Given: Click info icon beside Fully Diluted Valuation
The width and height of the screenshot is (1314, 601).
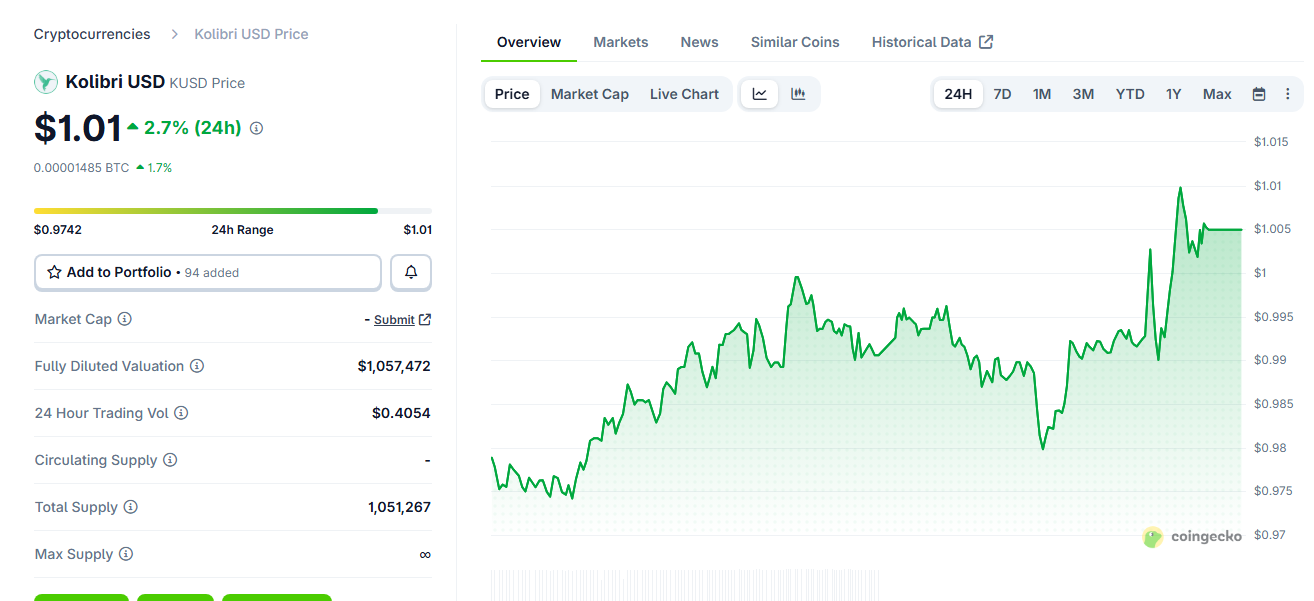Looking at the screenshot, I should tap(197, 366).
